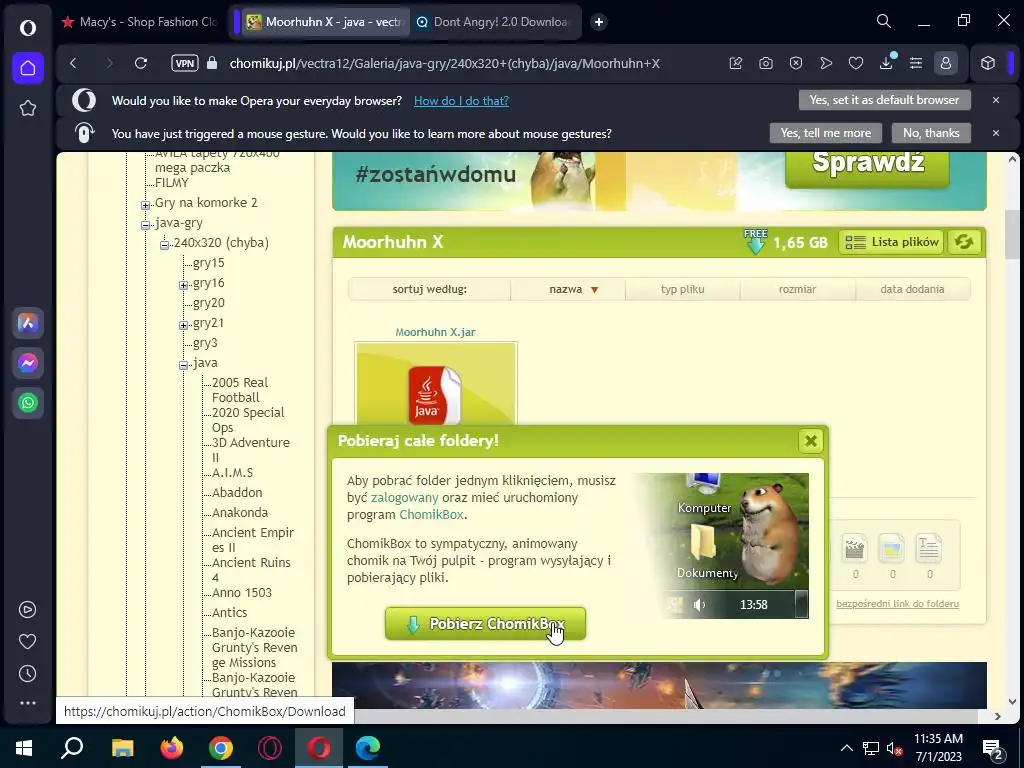Dismiss mouse gesture notification bar
The width and height of the screenshot is (1024, 768).
pos(996,133)
